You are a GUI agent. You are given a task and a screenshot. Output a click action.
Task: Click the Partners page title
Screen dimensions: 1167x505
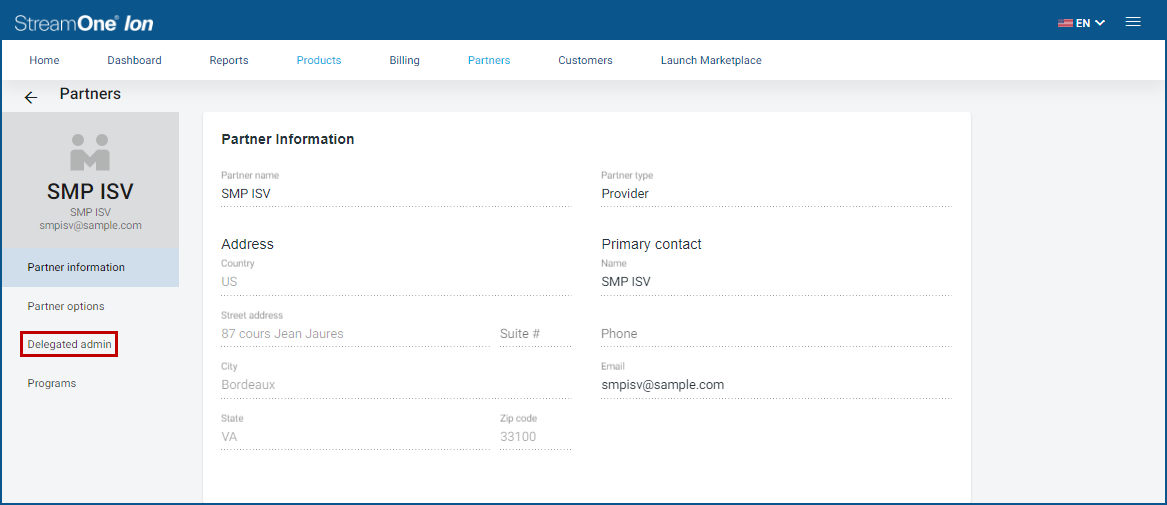click(90, 94)
